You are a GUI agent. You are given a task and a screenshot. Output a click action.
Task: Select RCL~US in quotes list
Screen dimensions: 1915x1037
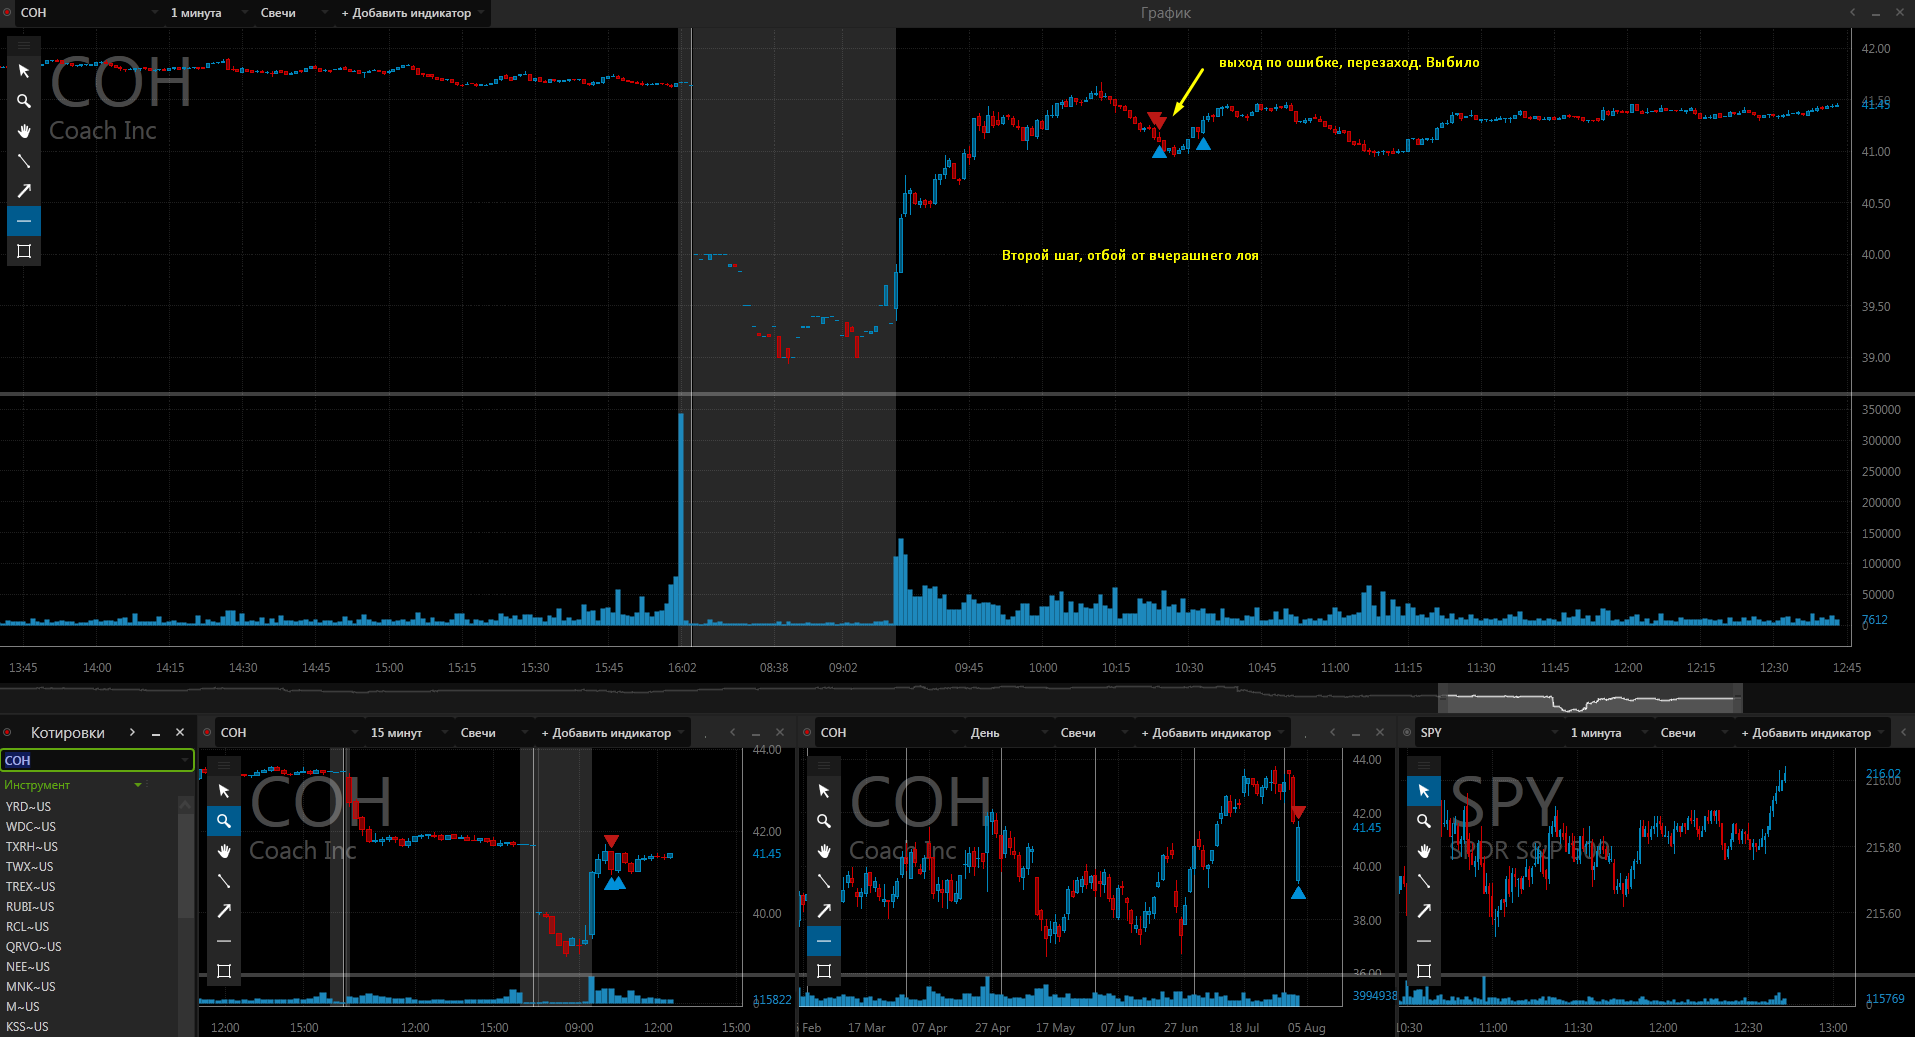tap(27, 927)
